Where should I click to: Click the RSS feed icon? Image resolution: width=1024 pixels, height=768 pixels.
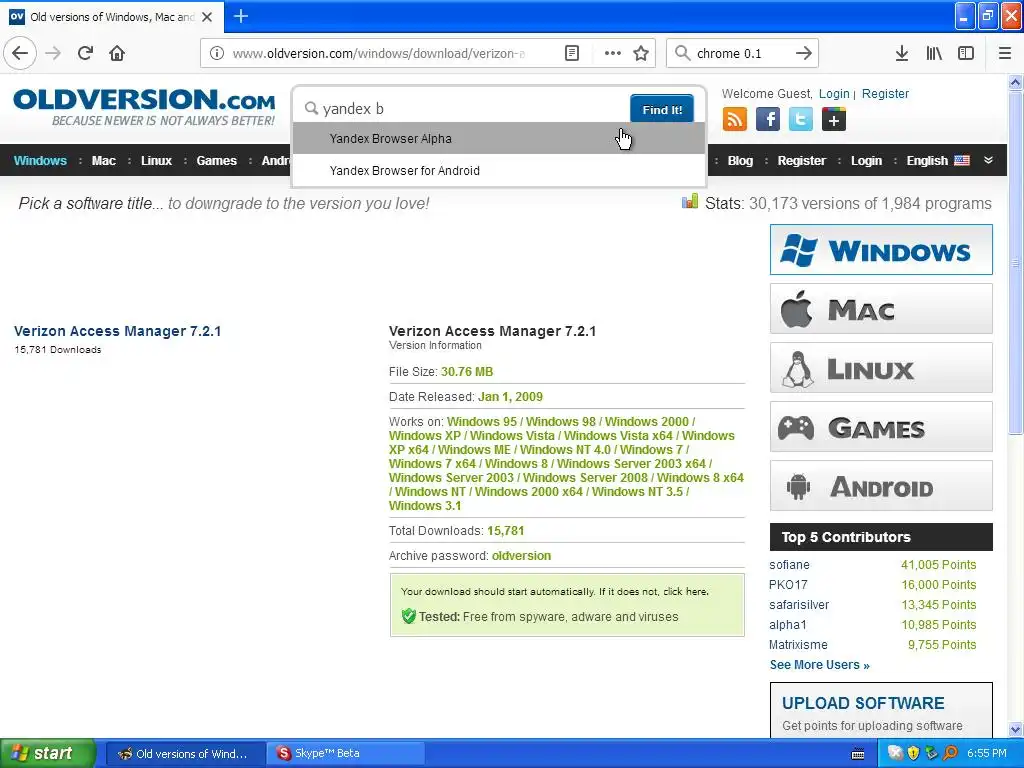point(735,120)
